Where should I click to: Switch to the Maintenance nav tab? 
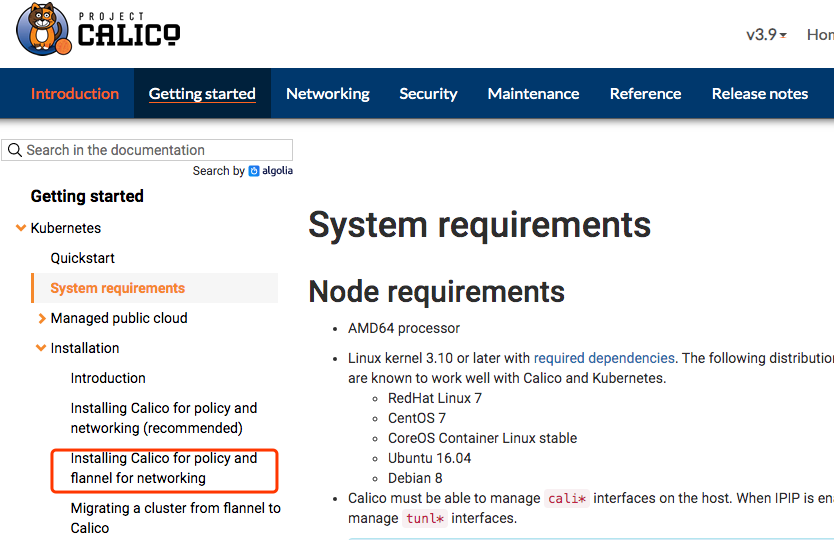point(533,94)
